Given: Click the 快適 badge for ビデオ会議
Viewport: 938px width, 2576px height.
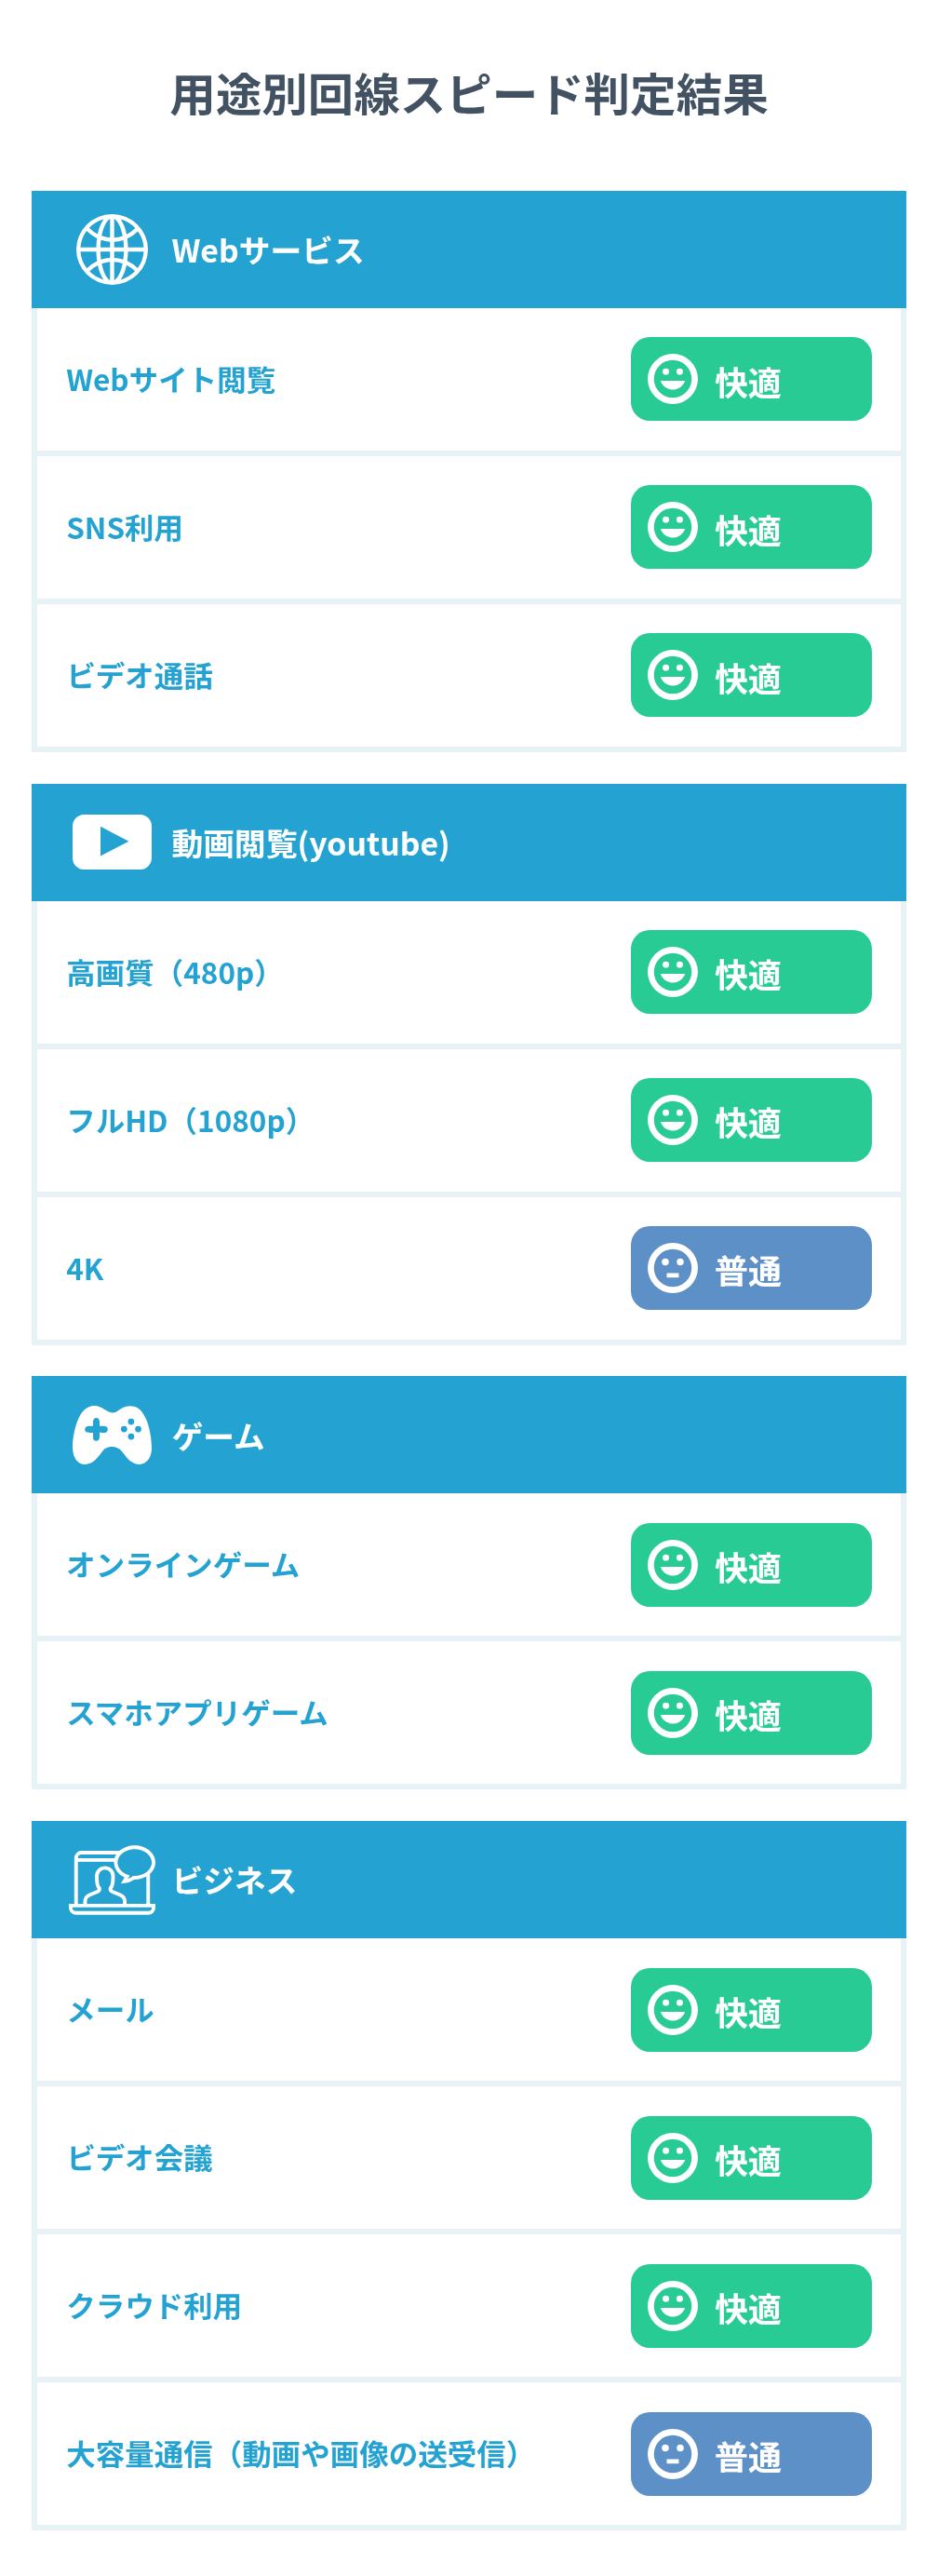Looking at the screenshot, I should [x=750, y=2158].
